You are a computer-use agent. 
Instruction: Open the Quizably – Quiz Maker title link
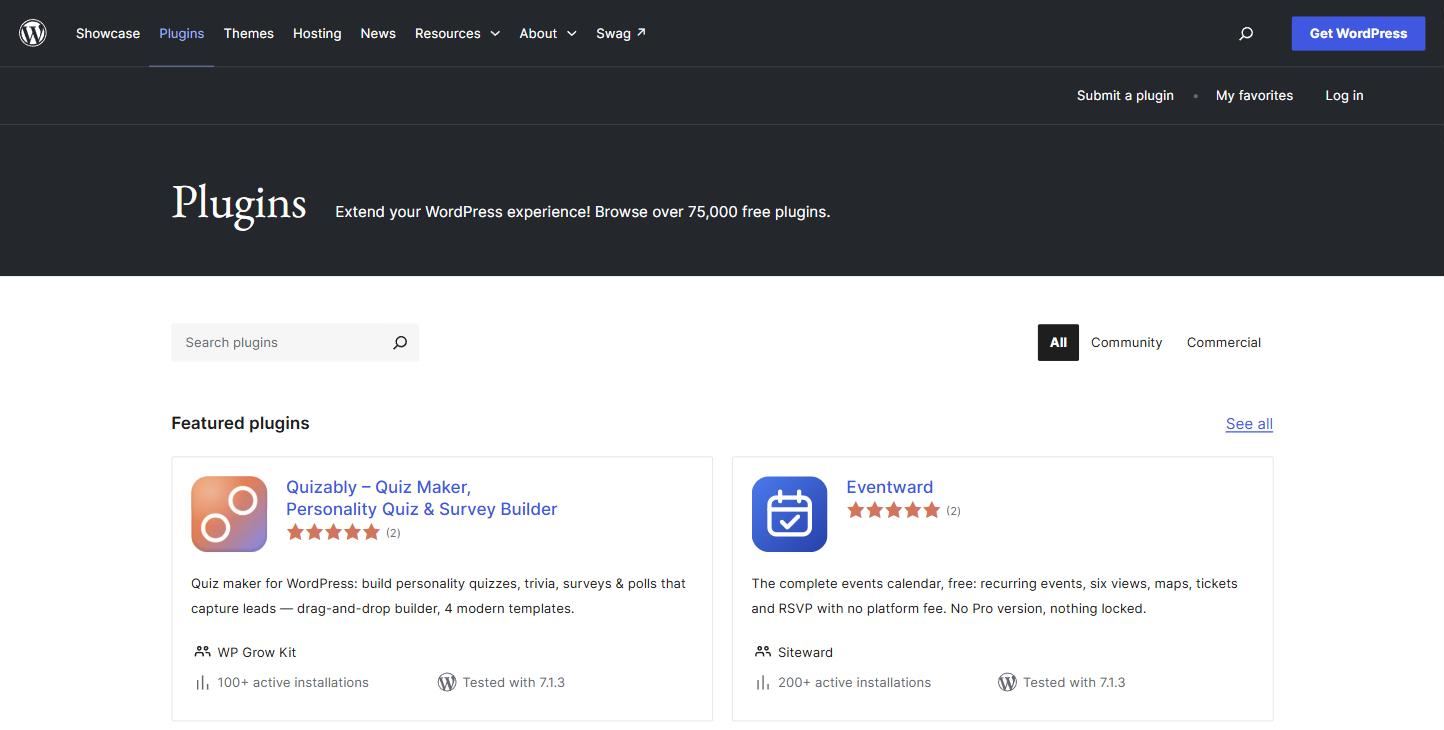422,498
